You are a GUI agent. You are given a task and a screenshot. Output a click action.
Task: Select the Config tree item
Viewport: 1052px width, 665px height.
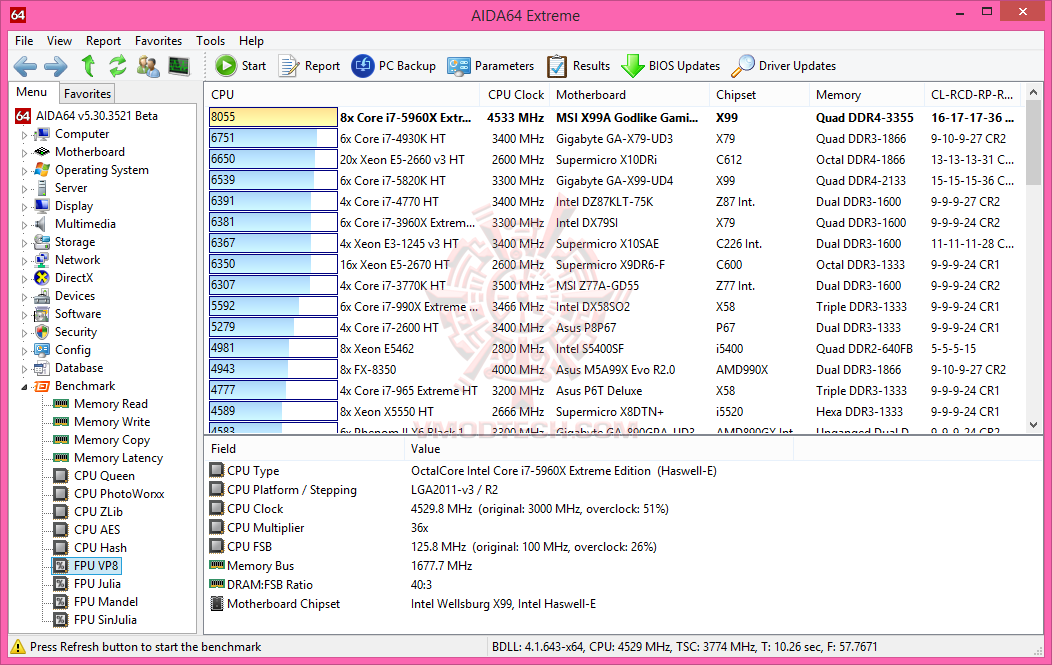(x=72, y=350)
